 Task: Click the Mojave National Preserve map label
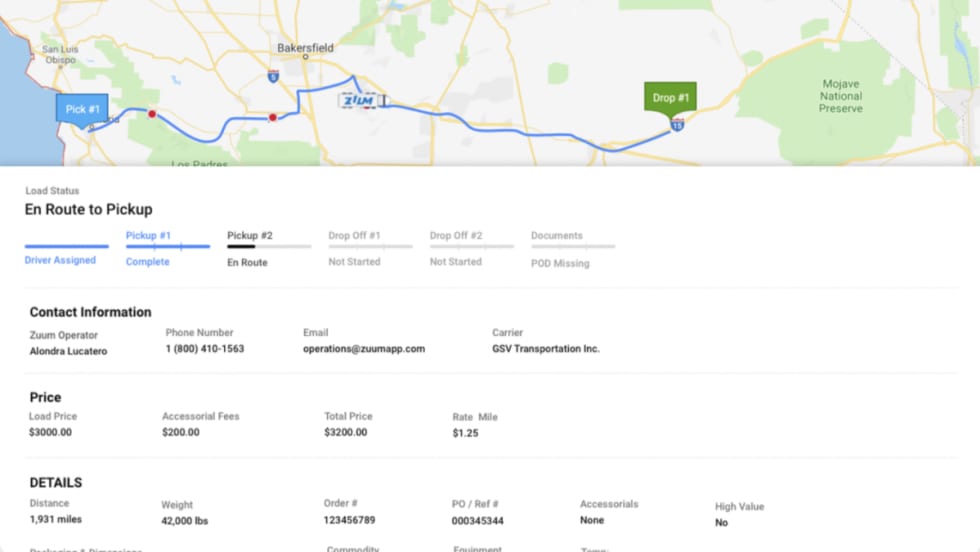point(840,96)
